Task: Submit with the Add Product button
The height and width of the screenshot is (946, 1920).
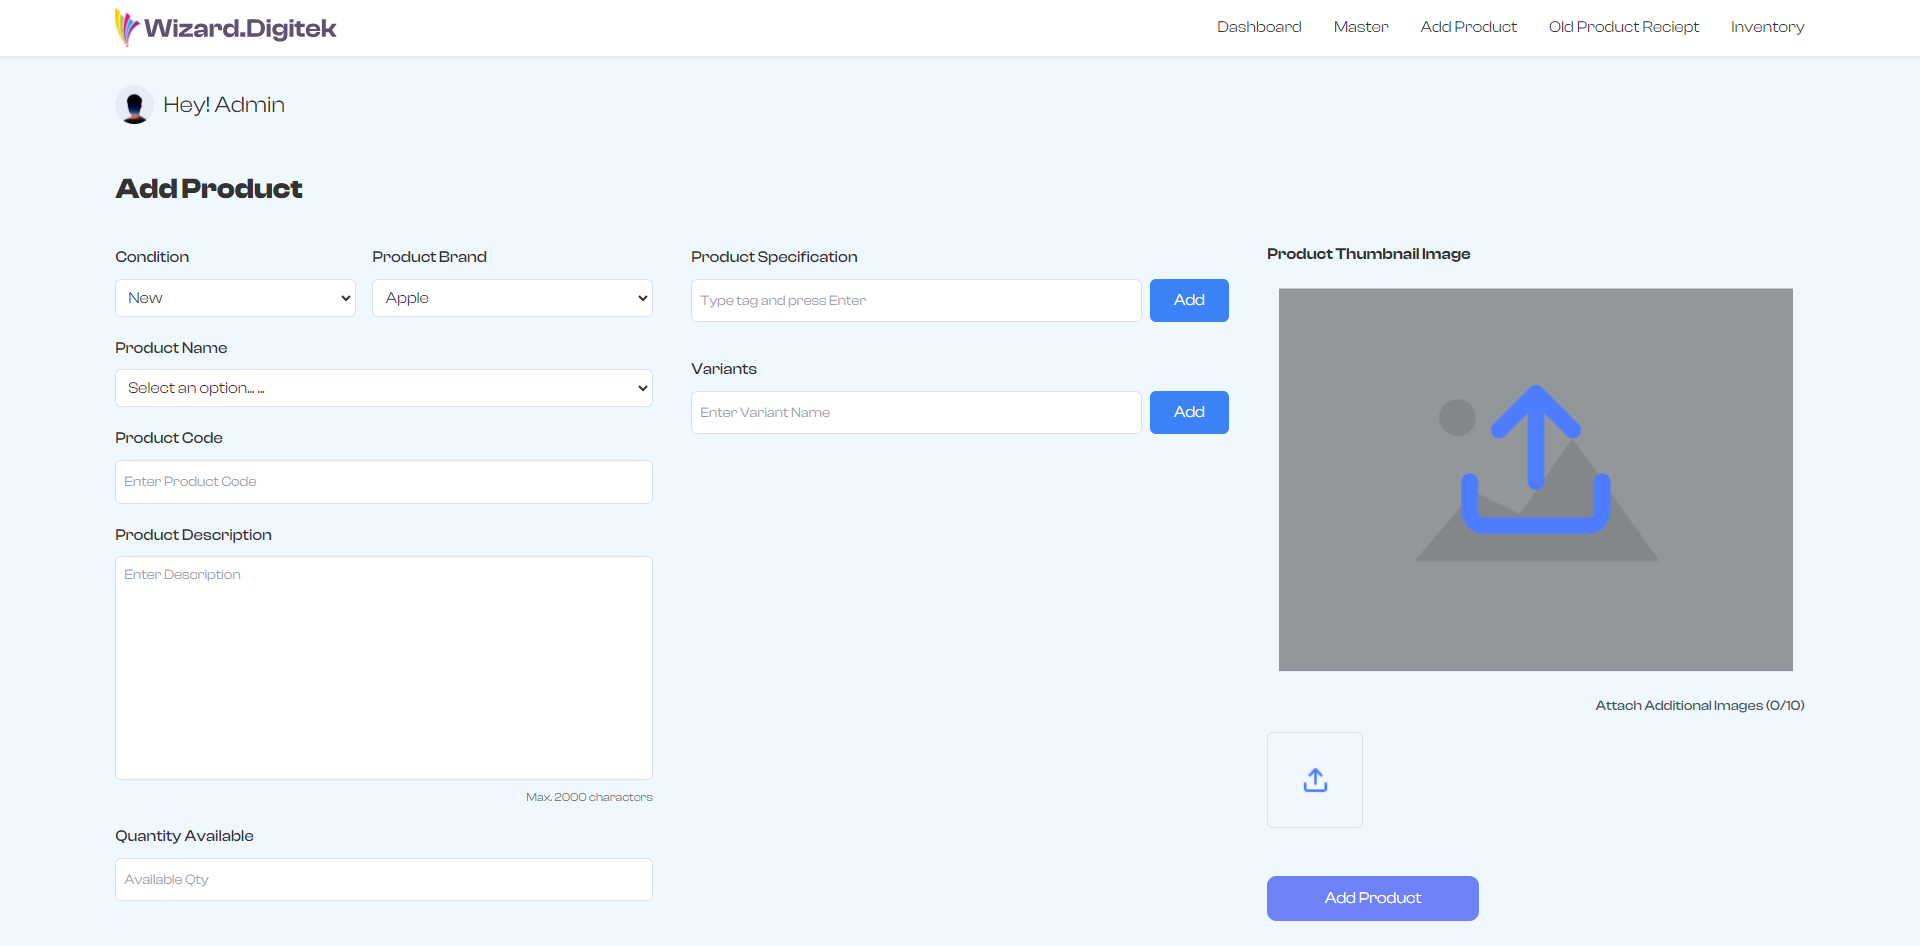Action: pos(1372,898)
